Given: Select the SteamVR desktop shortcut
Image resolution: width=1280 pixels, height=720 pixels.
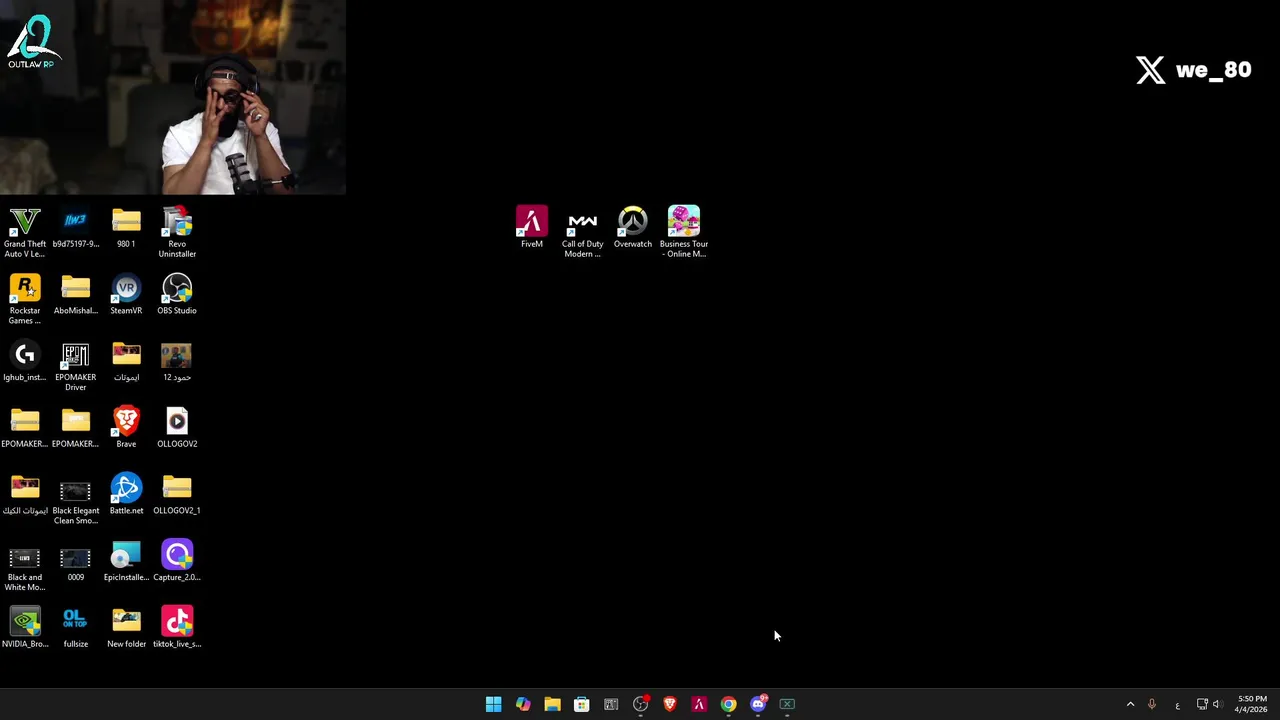Looking at the screenshot, I should tap(126, 294).
